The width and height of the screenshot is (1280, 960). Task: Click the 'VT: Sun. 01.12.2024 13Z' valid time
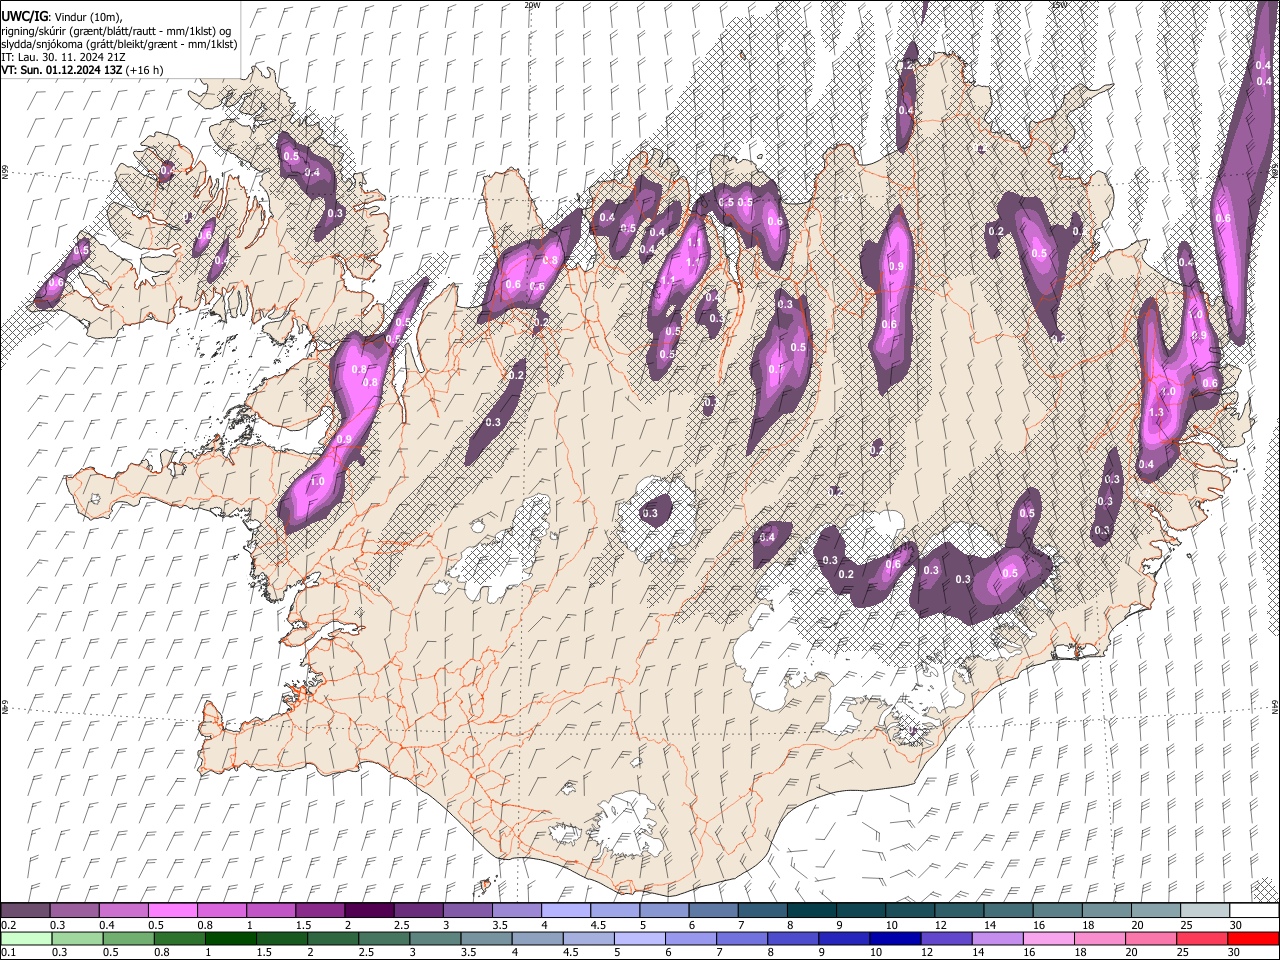[x=62, y=70]
